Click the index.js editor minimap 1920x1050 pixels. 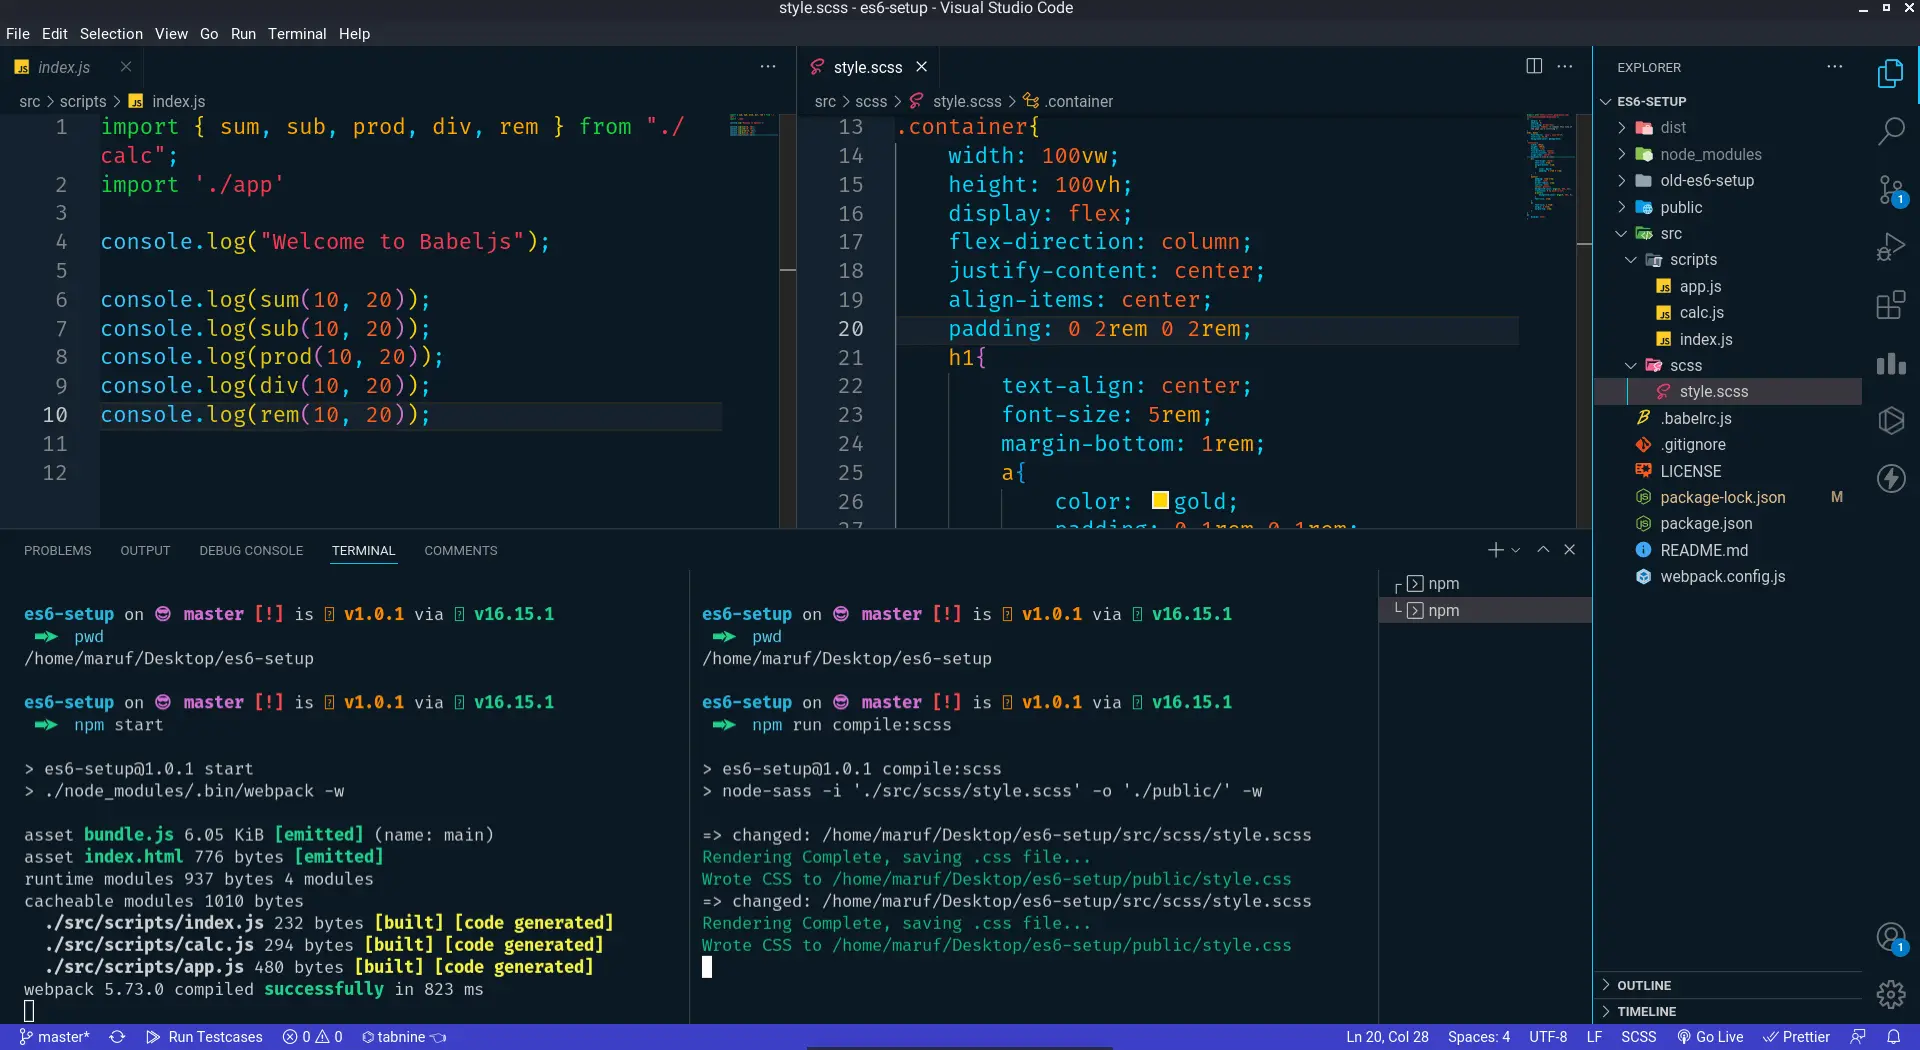[753, 125]
